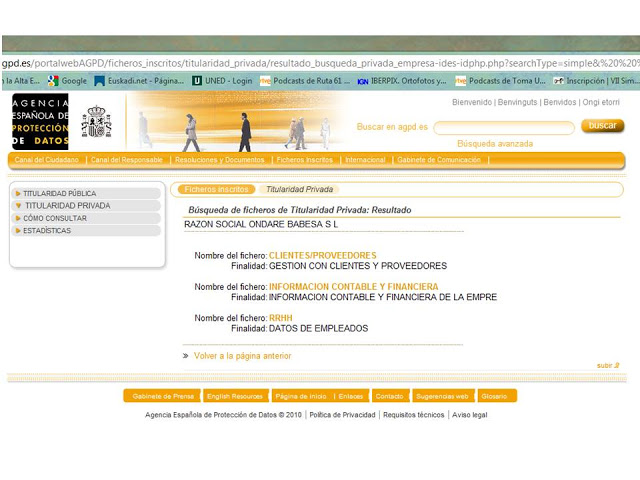Click the Spanish coat of arms emblem
Viewport: 640px width, 480px height.
click(x=97, y=121)
